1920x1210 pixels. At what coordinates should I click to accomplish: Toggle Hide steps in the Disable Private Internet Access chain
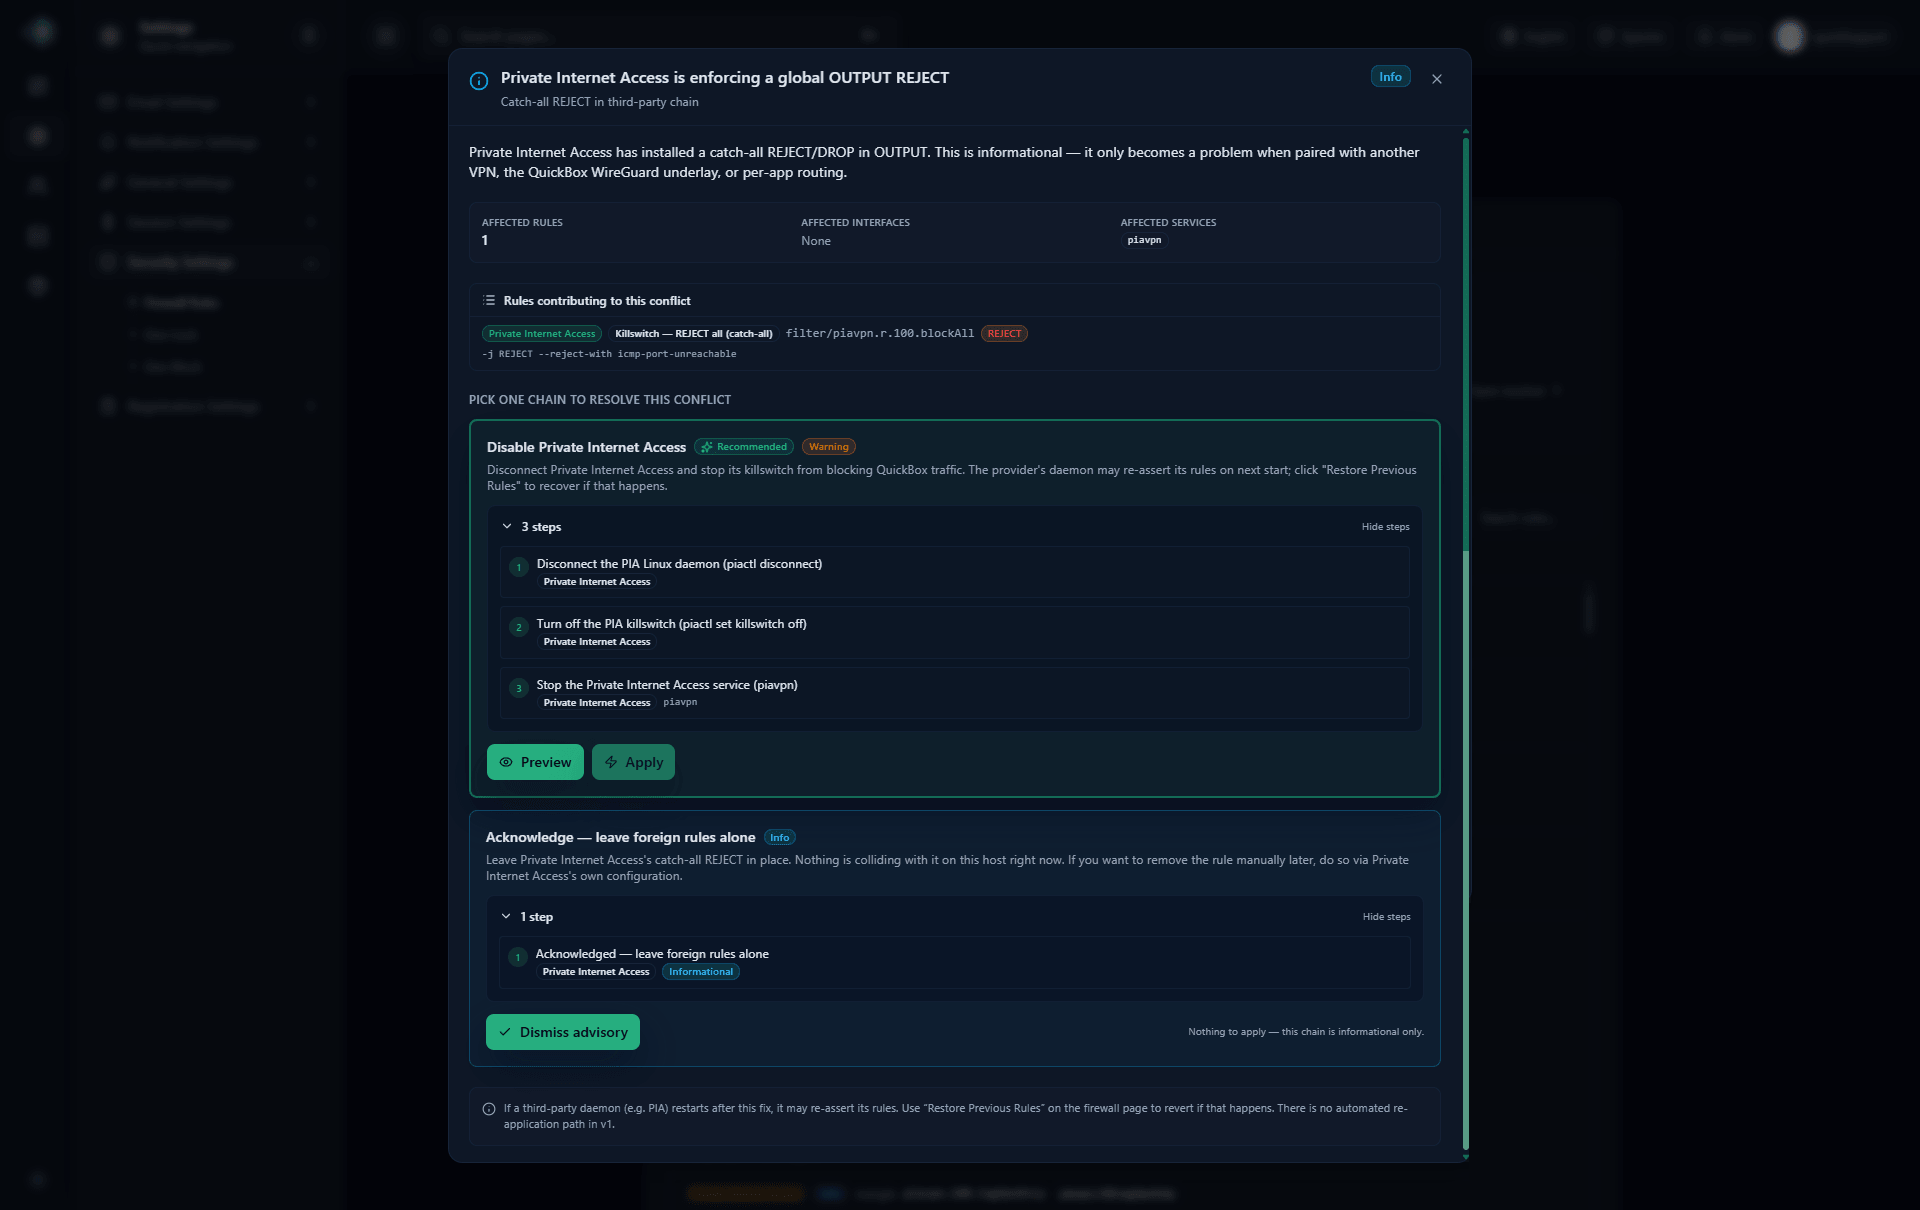(x=1385, y=526)
